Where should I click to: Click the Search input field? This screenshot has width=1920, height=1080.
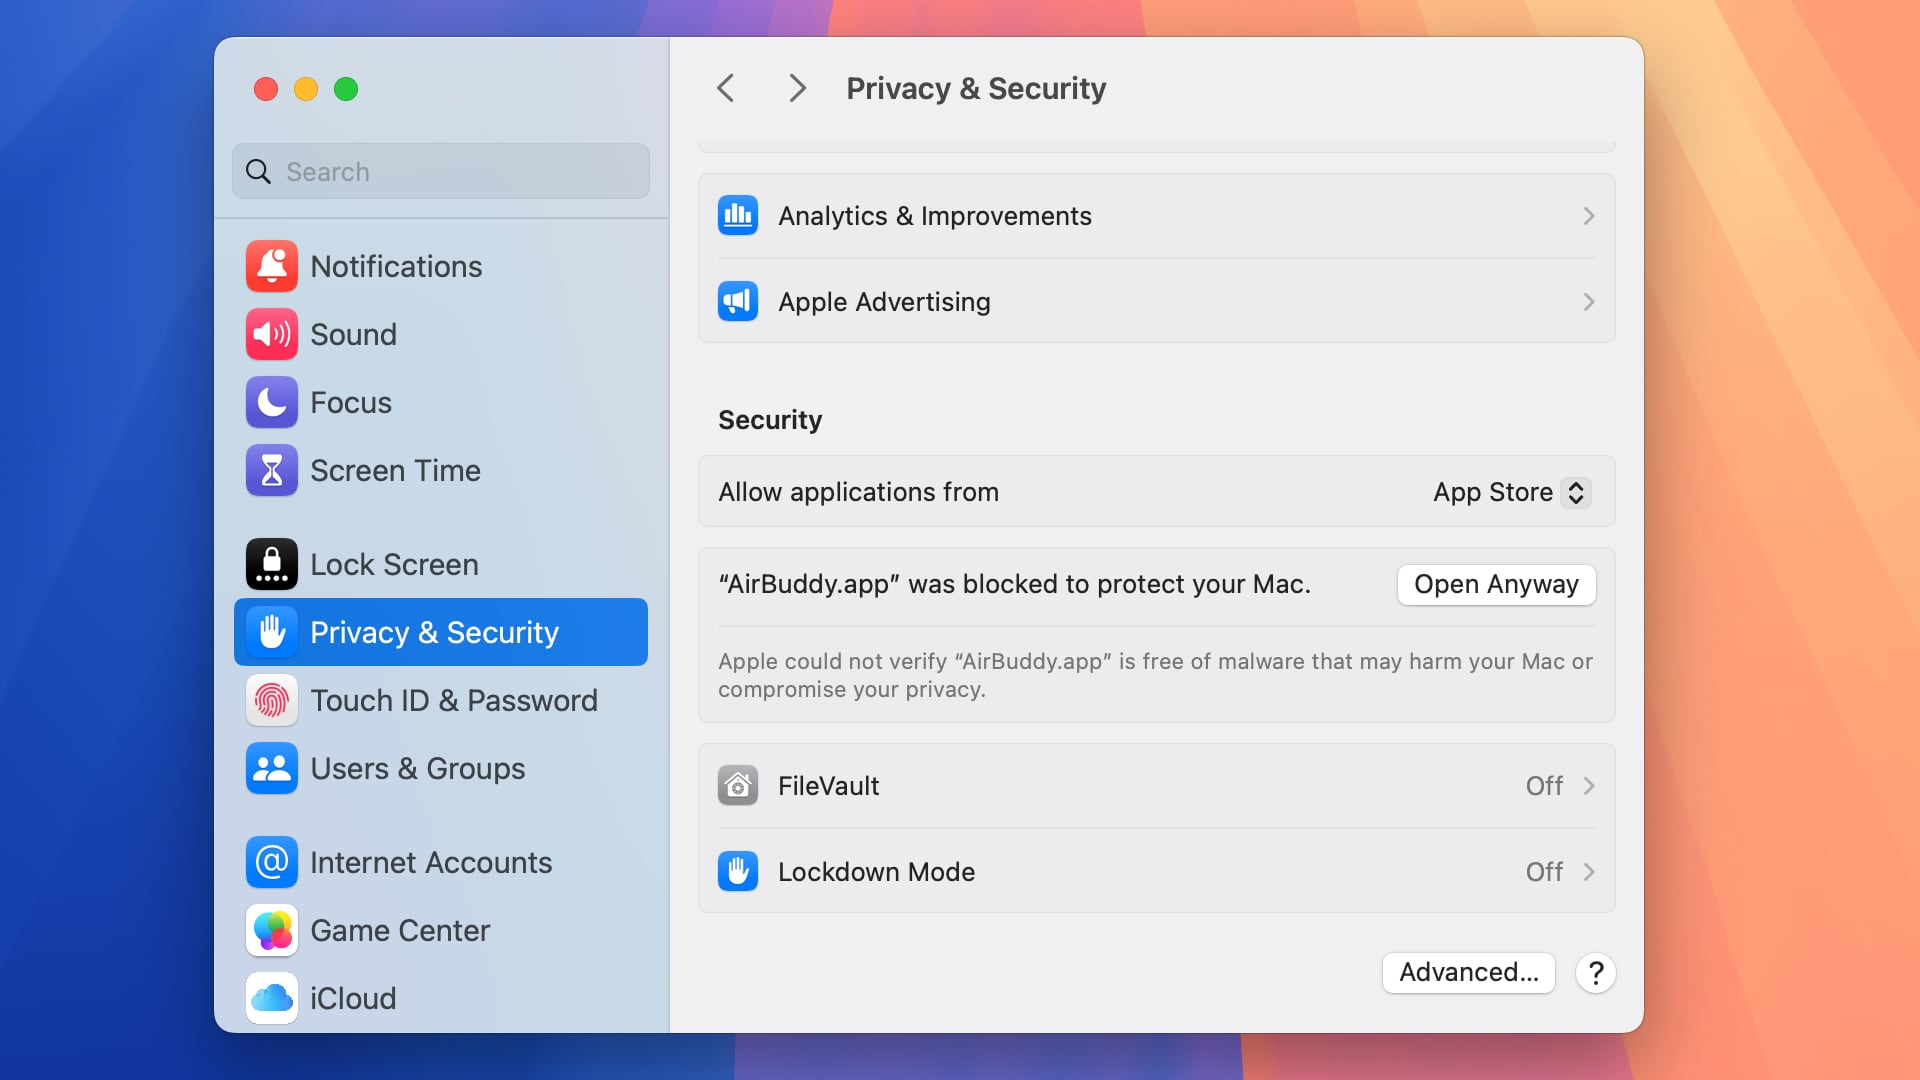[x=441, y=171]
